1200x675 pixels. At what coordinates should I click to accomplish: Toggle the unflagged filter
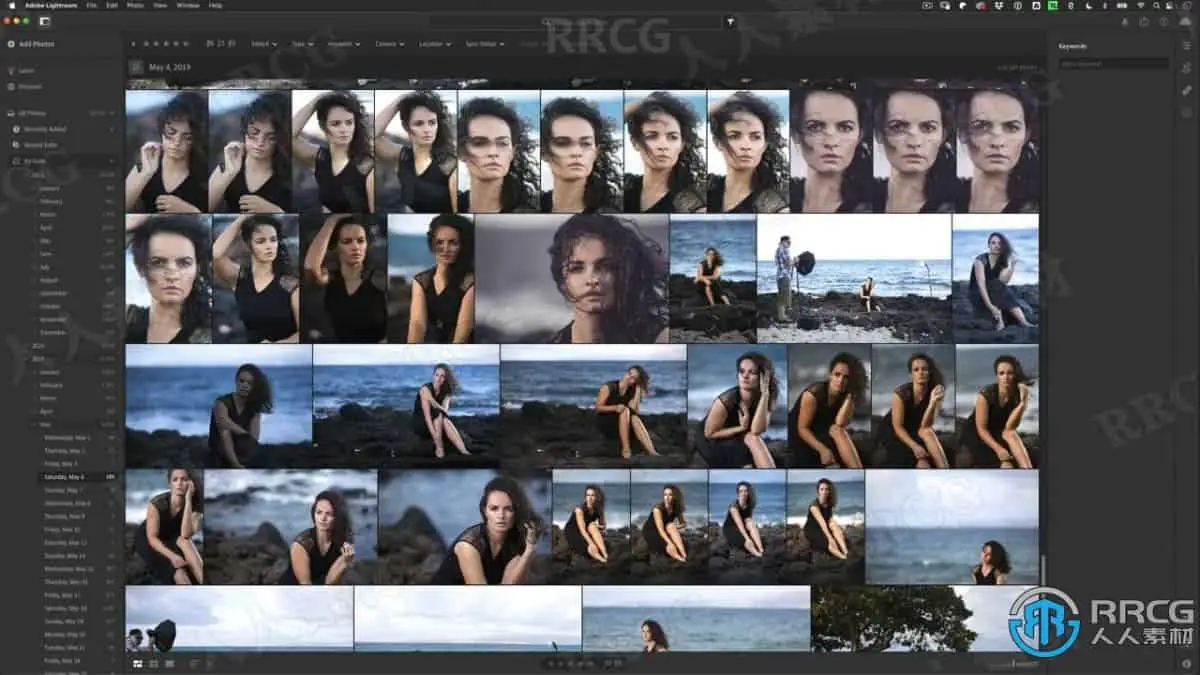(x=219, y=44)
